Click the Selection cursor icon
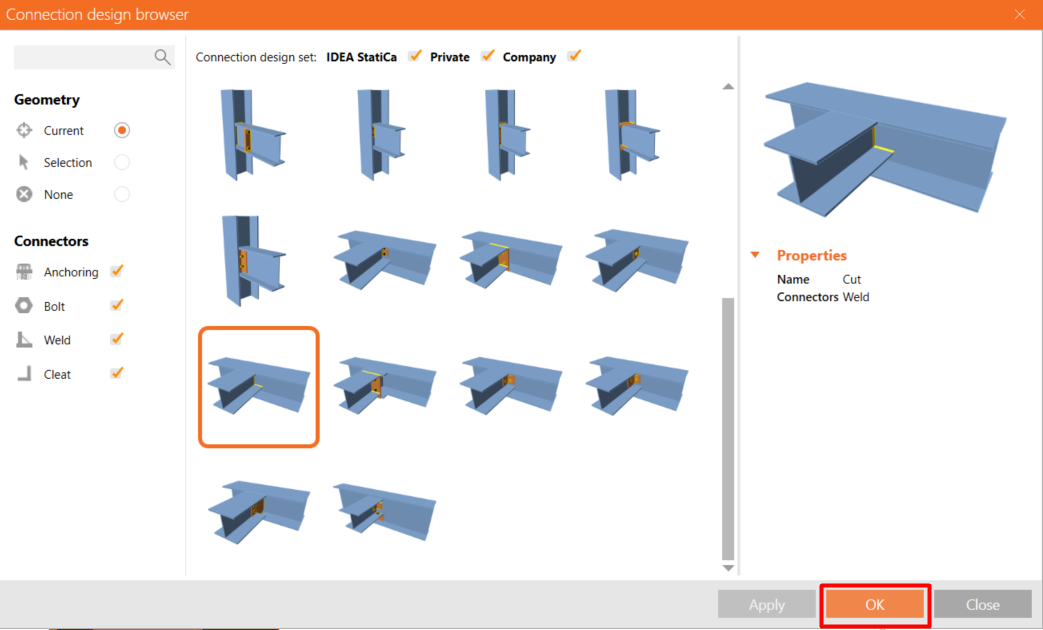Screen dimensions: 1043x630 (24, 162)
